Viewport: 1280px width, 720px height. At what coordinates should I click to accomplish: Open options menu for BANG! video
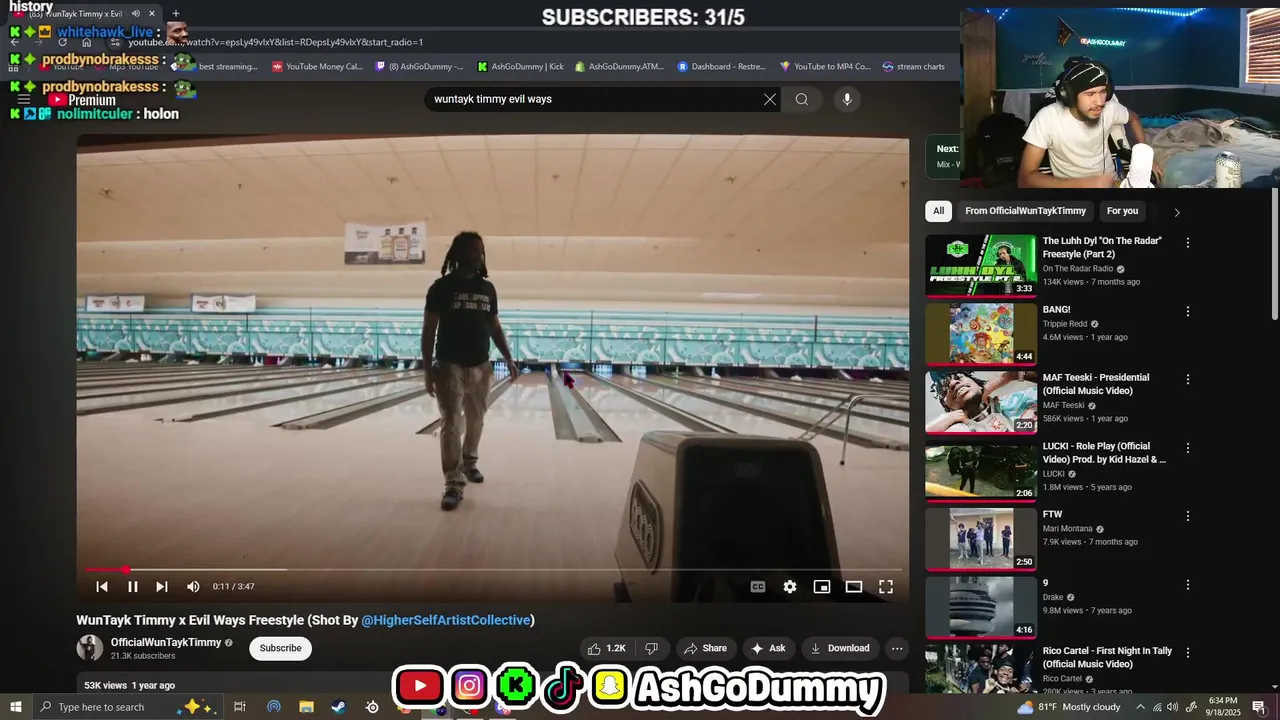tap(1188, 311)
